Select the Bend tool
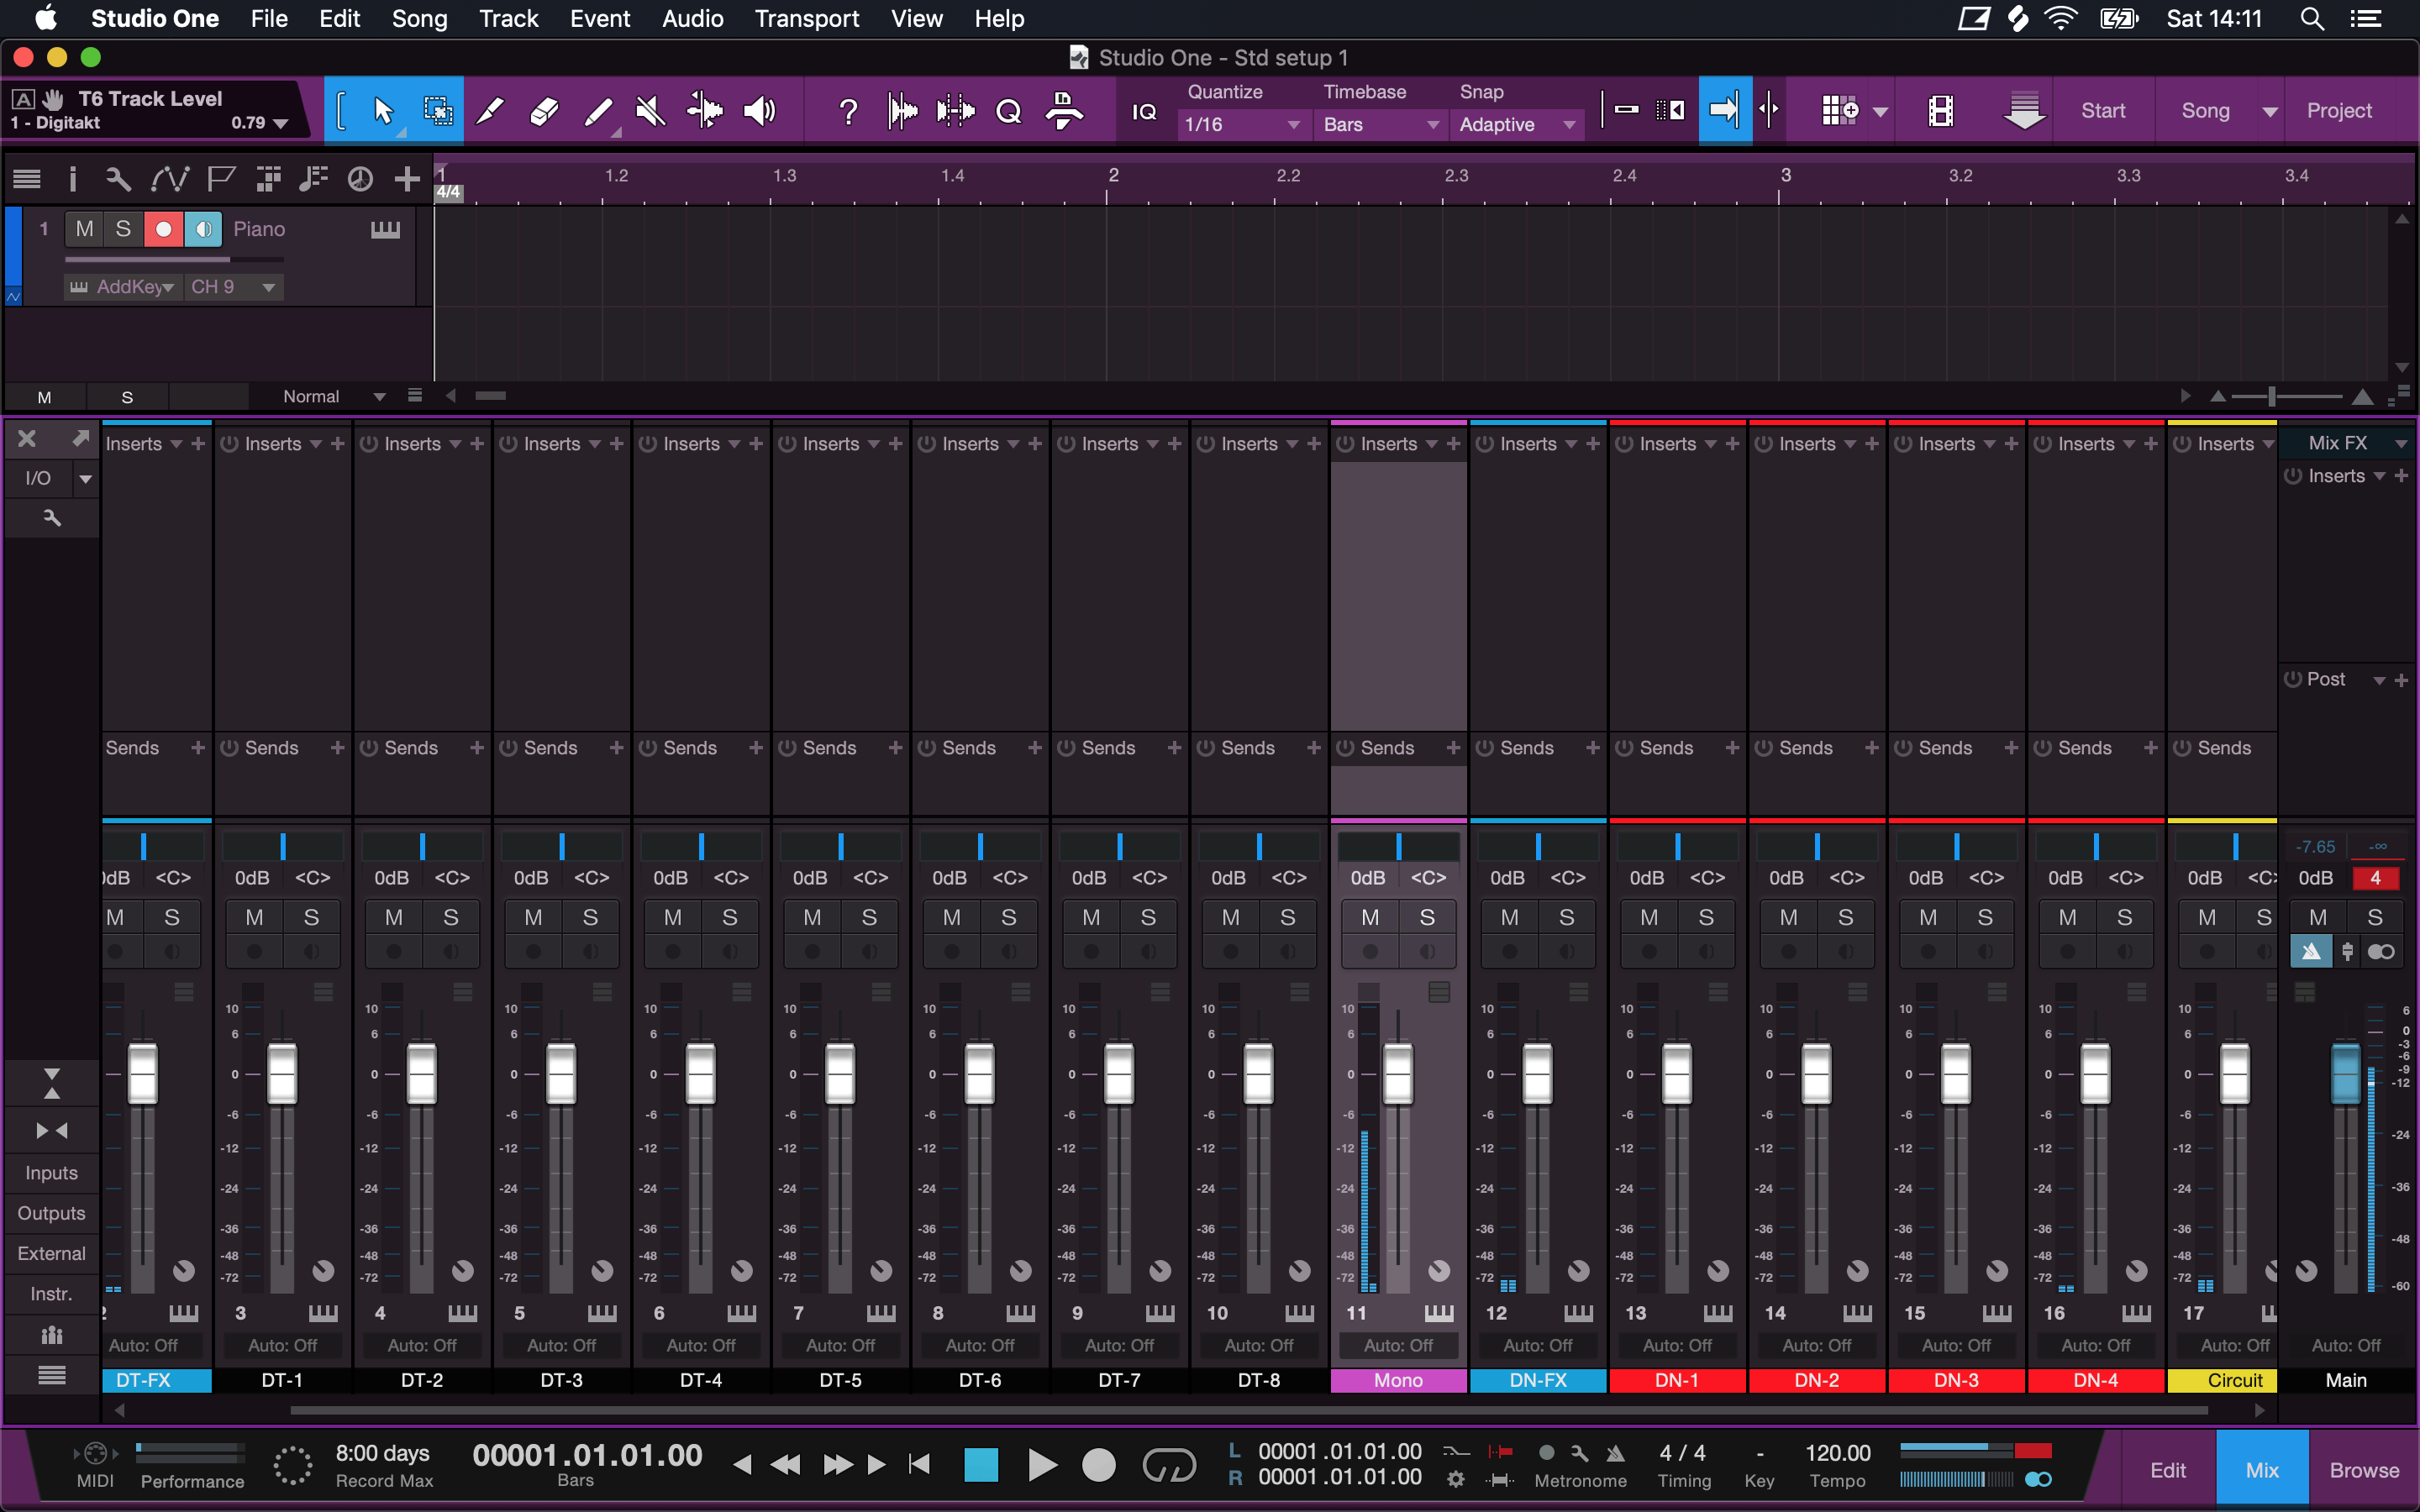The width and height of the screenshot is (2420, 1512). coord(705,110)
